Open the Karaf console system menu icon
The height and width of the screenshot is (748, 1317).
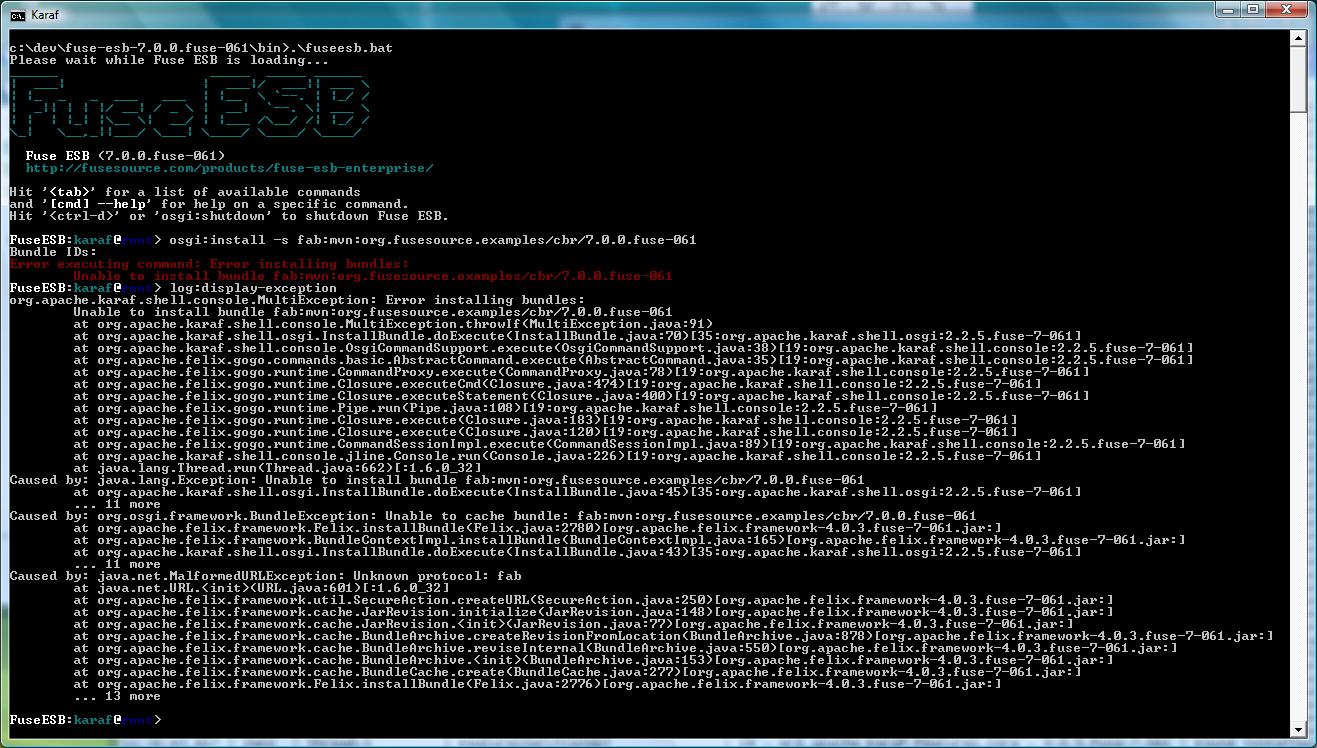[18, 14]
